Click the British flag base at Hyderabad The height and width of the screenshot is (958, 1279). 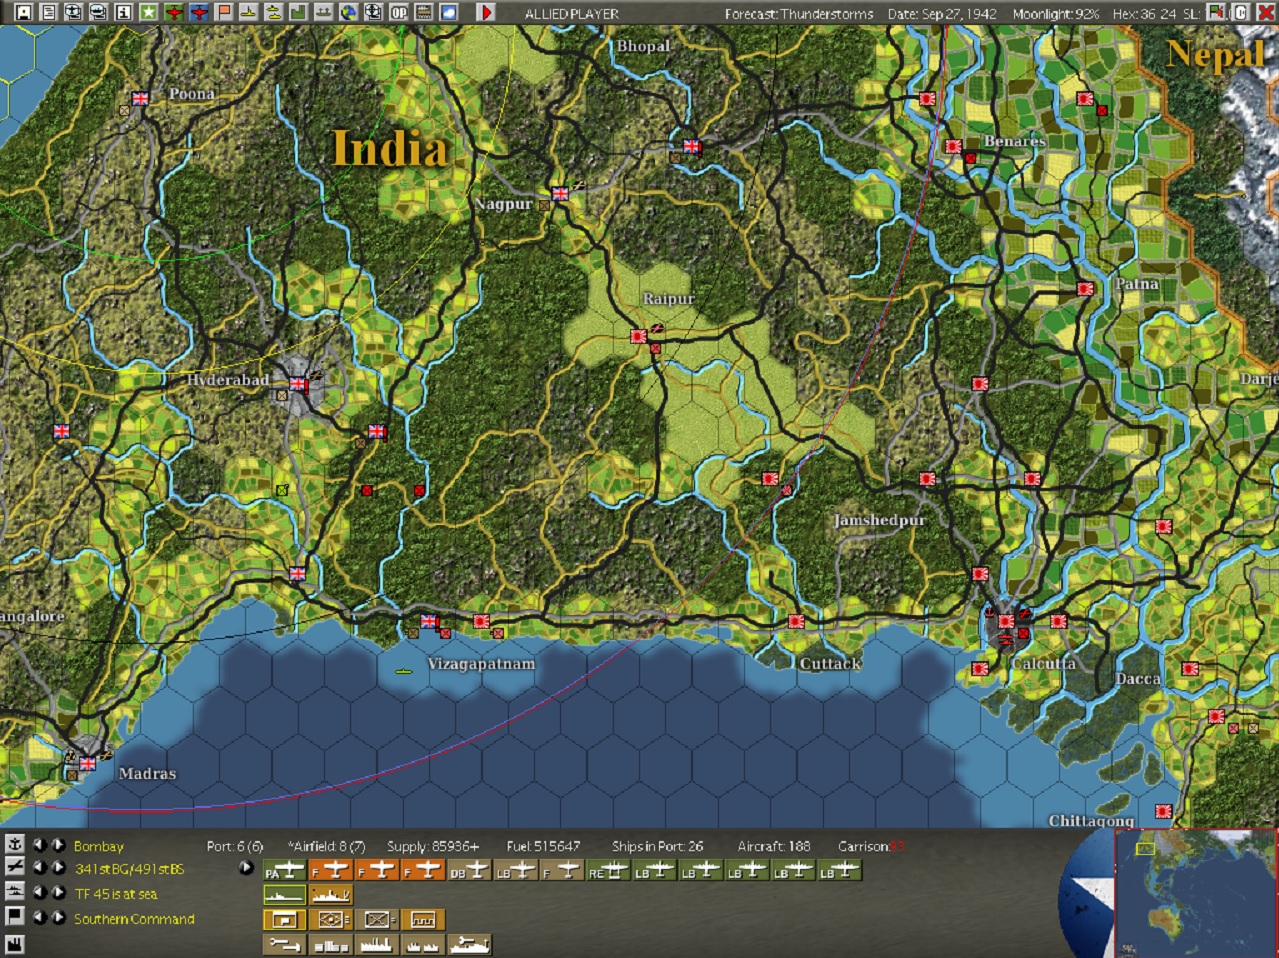[298, 384]
